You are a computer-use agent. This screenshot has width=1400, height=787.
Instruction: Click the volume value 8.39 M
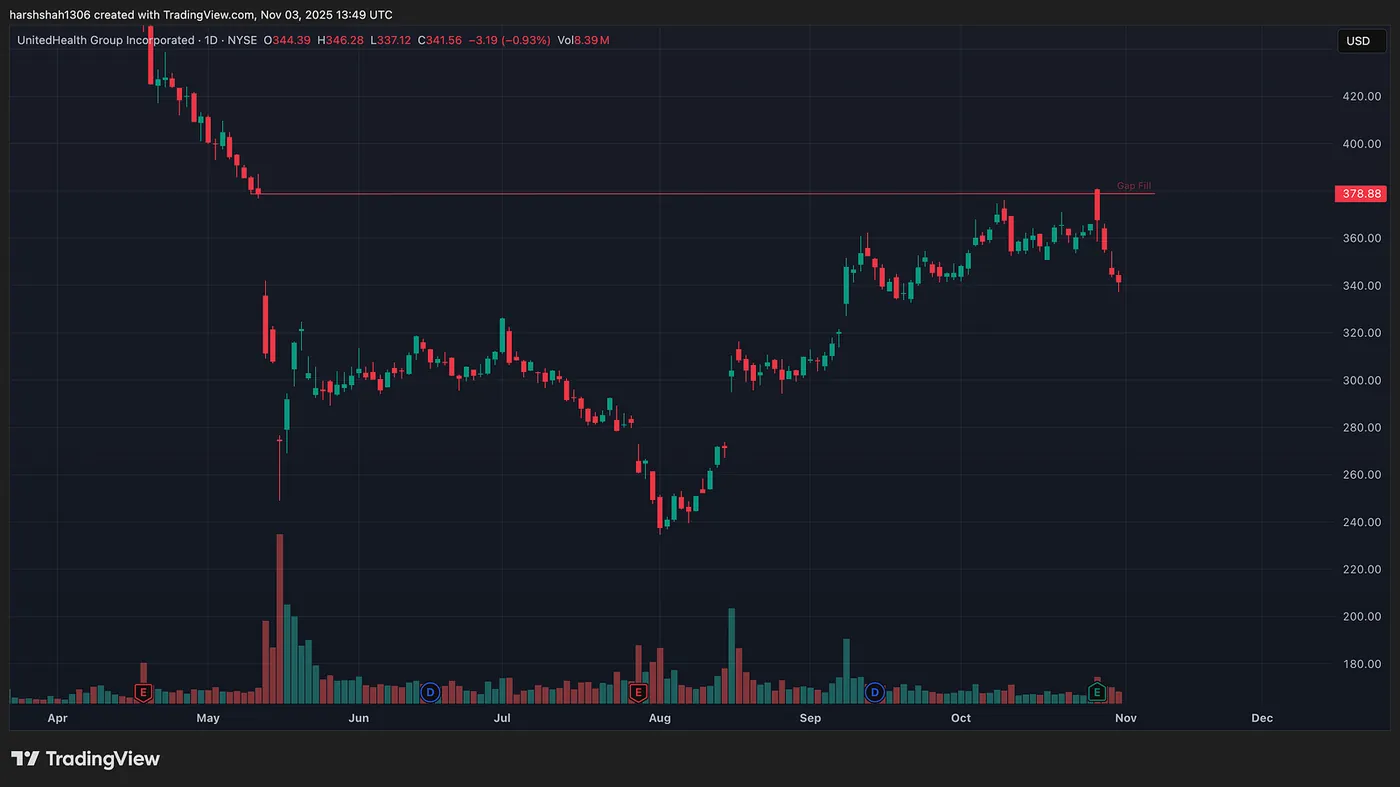pyautogui.click(x=592, y=40)
